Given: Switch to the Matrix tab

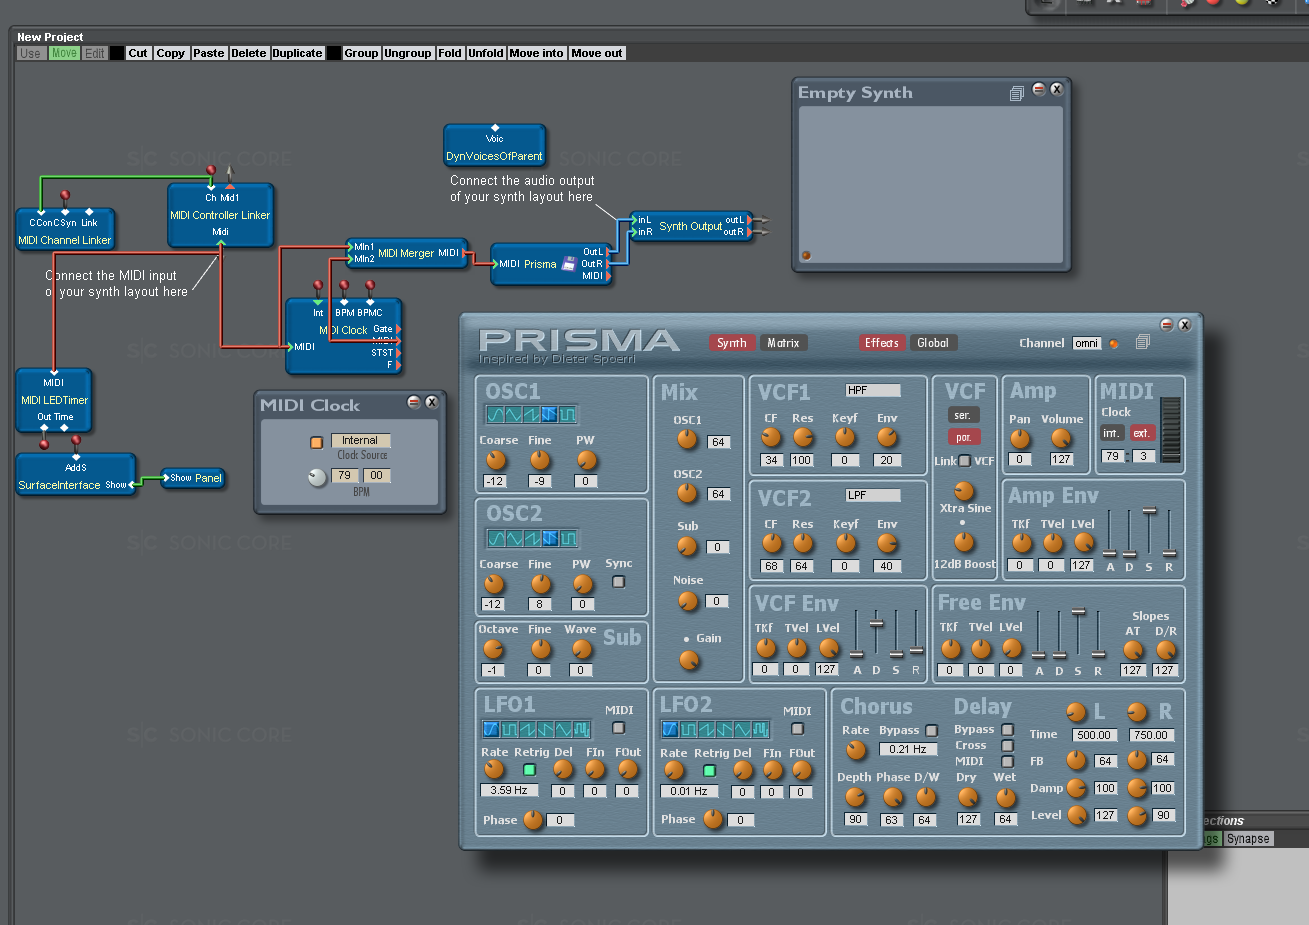Looking at the screenshot, I should pyautogui.click(x=784, y=342).
